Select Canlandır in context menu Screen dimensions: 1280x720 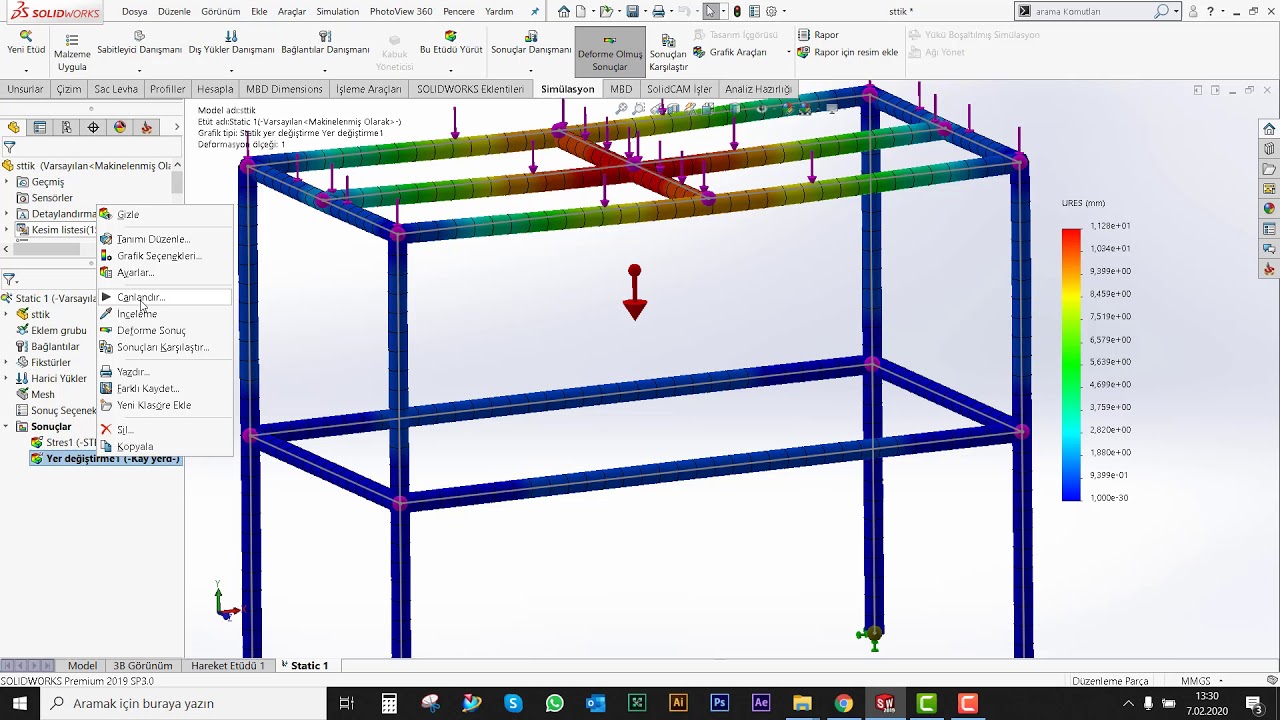[x=165, y=297]
